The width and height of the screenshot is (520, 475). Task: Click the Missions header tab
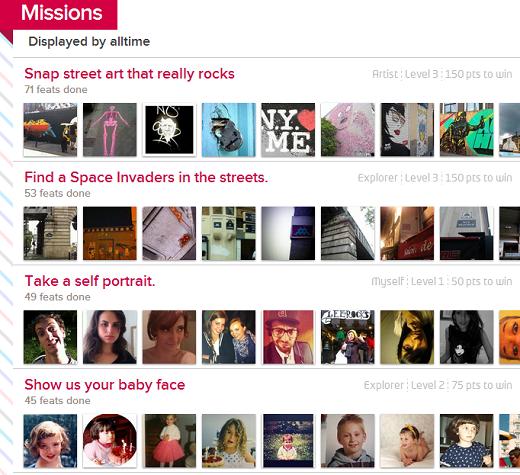[62, 13]
